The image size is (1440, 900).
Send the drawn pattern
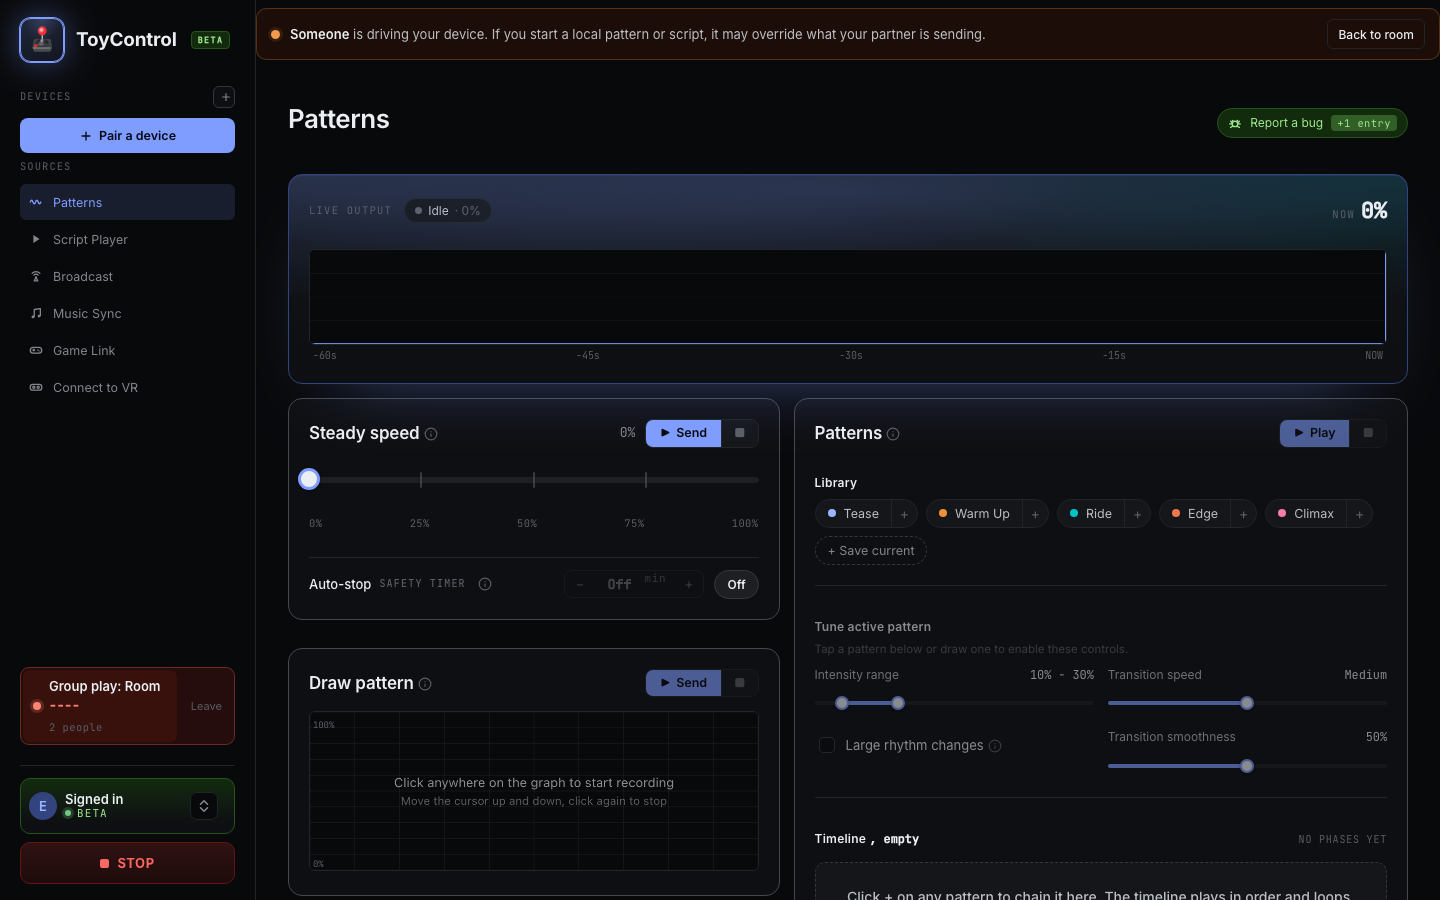683,683
